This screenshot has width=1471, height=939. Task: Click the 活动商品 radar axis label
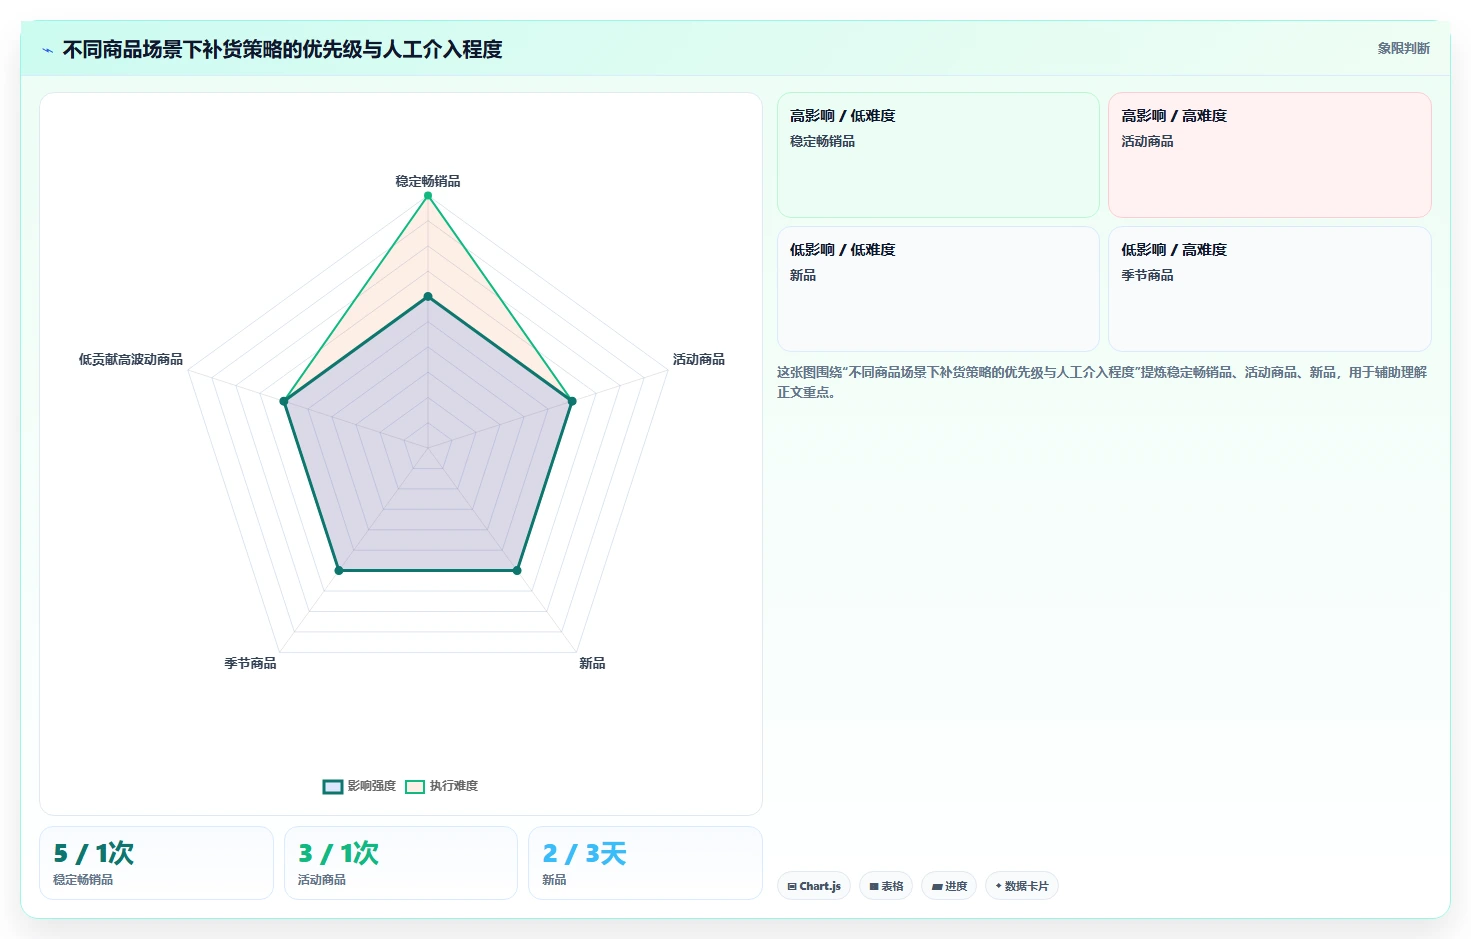699,359
